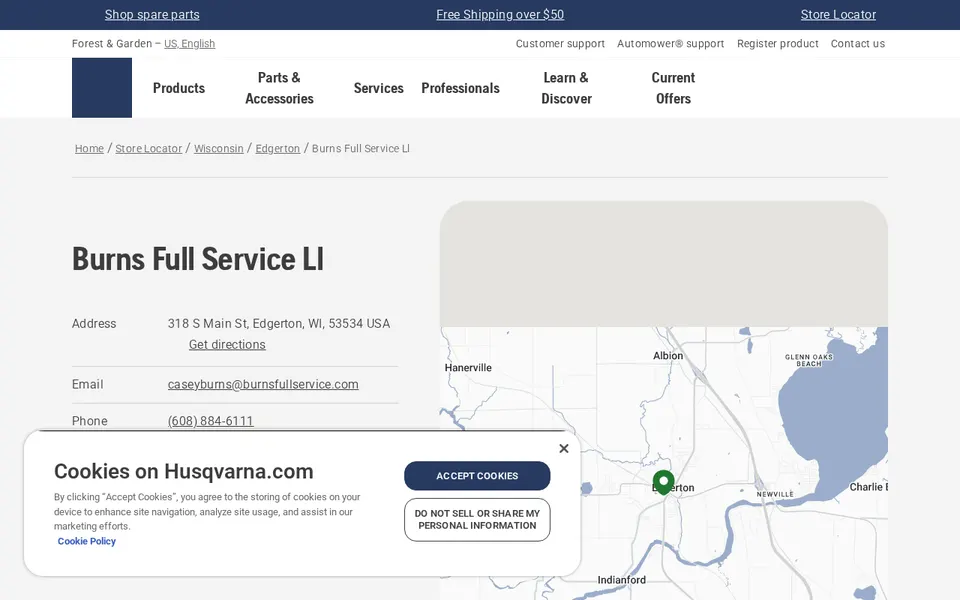The width and height of the screenshot is (960, 600).
Task: Click caseyburns@burnsfullservice.com email link
Action: [x=263, y=384]
